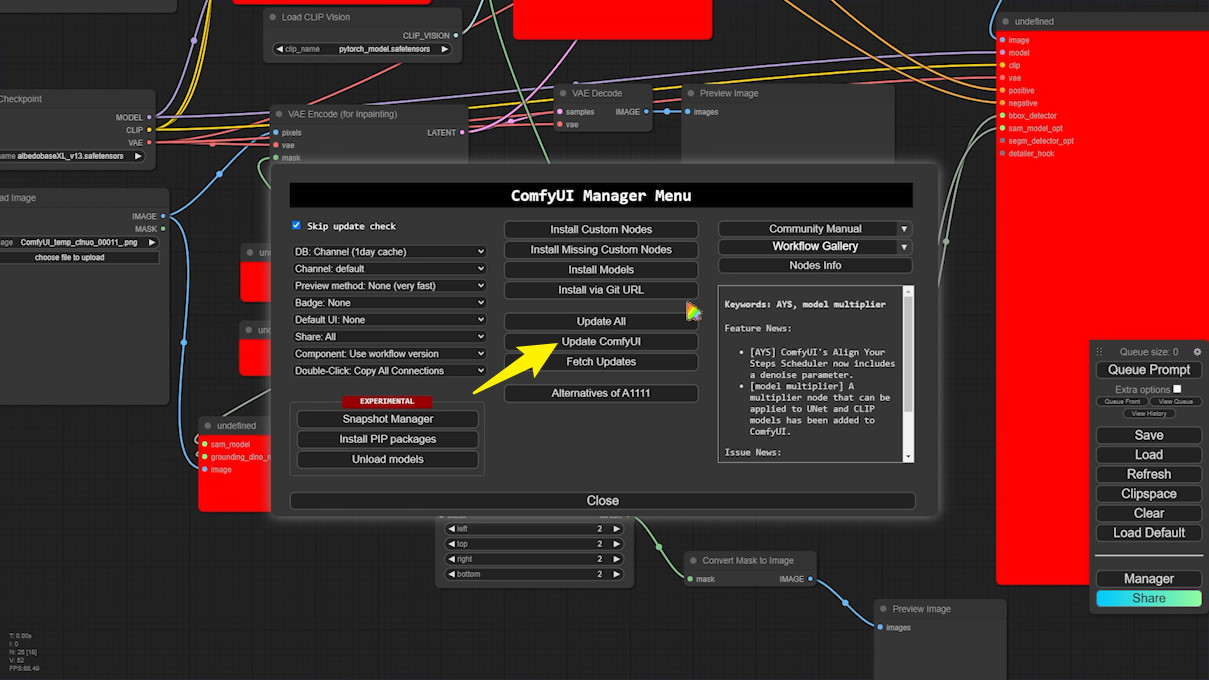
Task: Open the Preview method dropdown
Action: pos(389,286)
